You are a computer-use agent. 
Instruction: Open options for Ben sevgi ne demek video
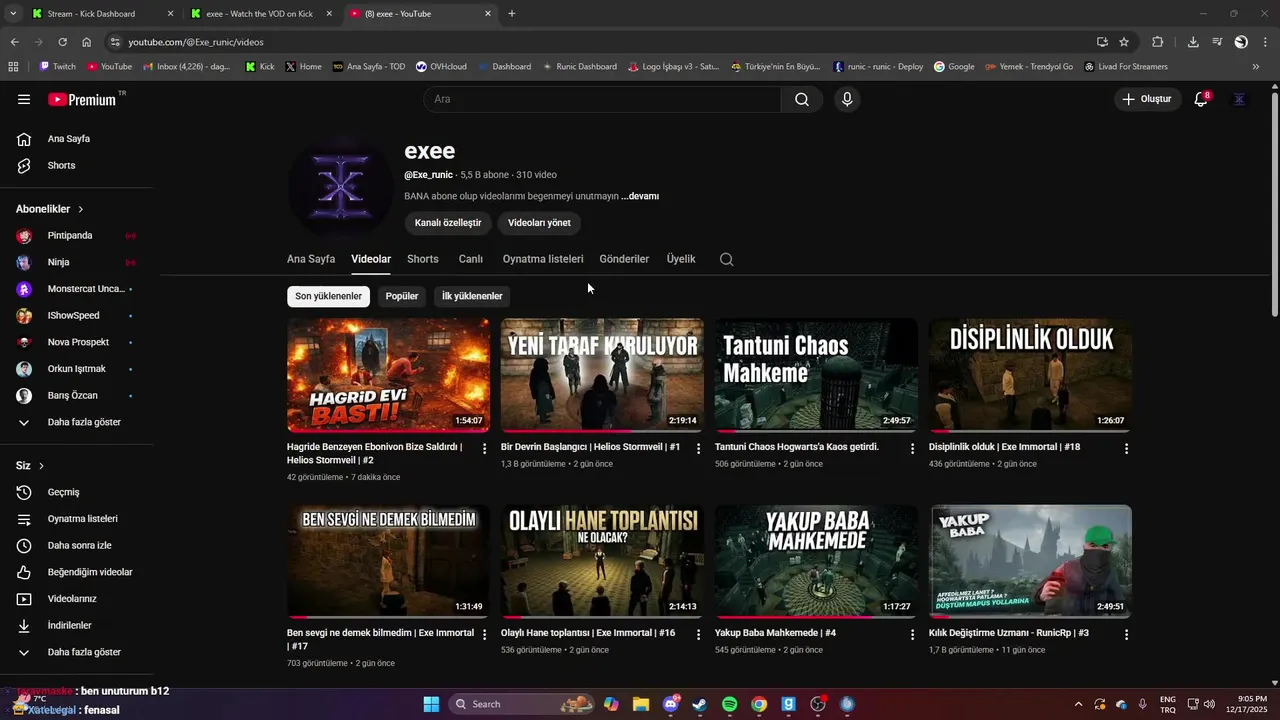(485, 635)
